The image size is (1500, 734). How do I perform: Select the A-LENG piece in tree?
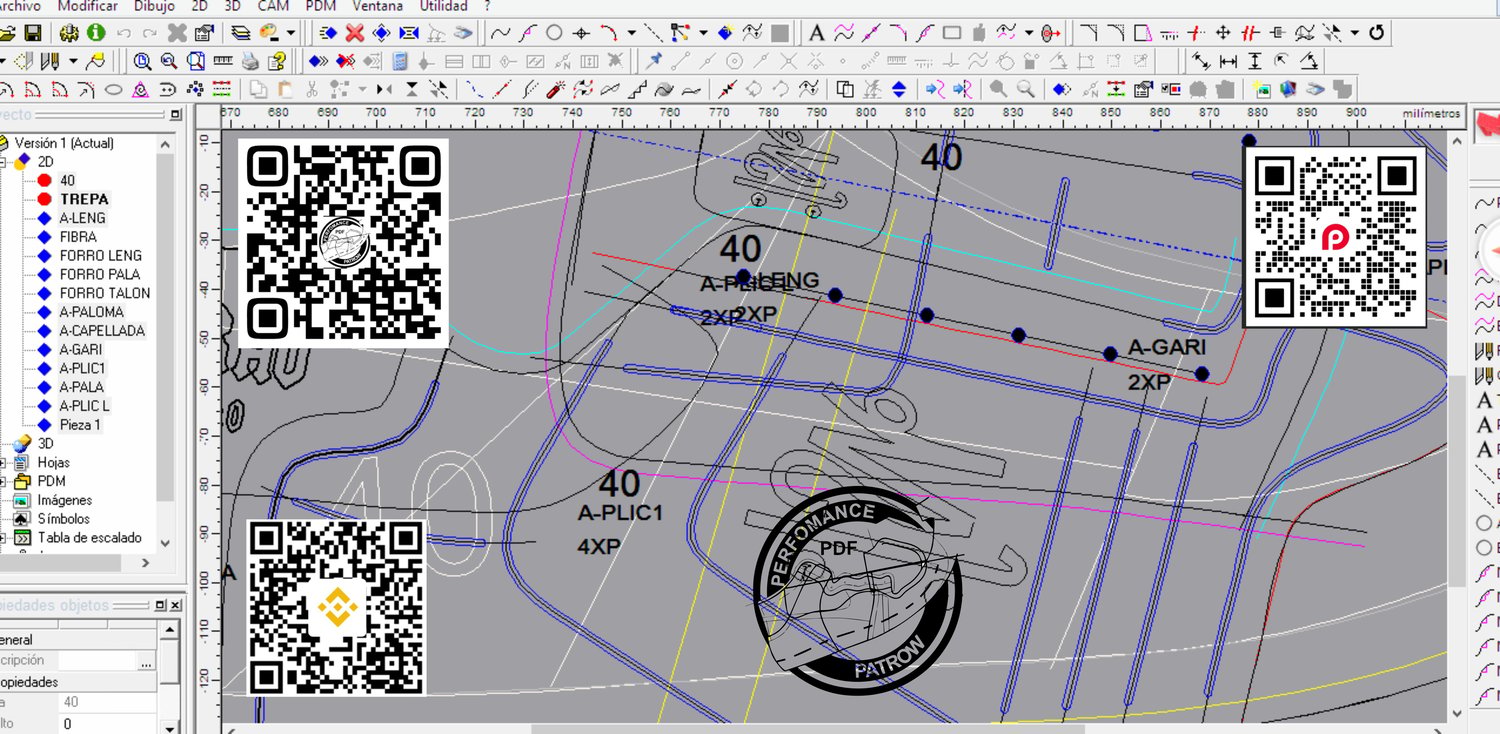[x=82, y=218]
